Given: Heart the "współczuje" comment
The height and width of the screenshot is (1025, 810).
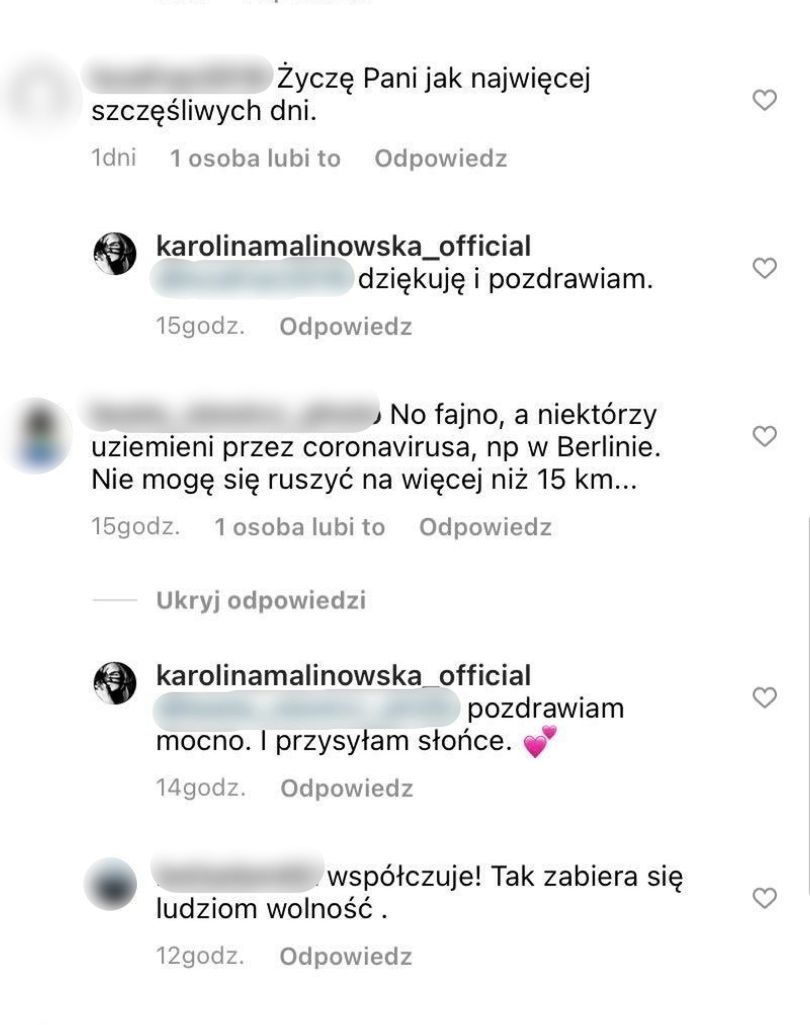Looking at the screenshot, I should (x=764, y=898).
